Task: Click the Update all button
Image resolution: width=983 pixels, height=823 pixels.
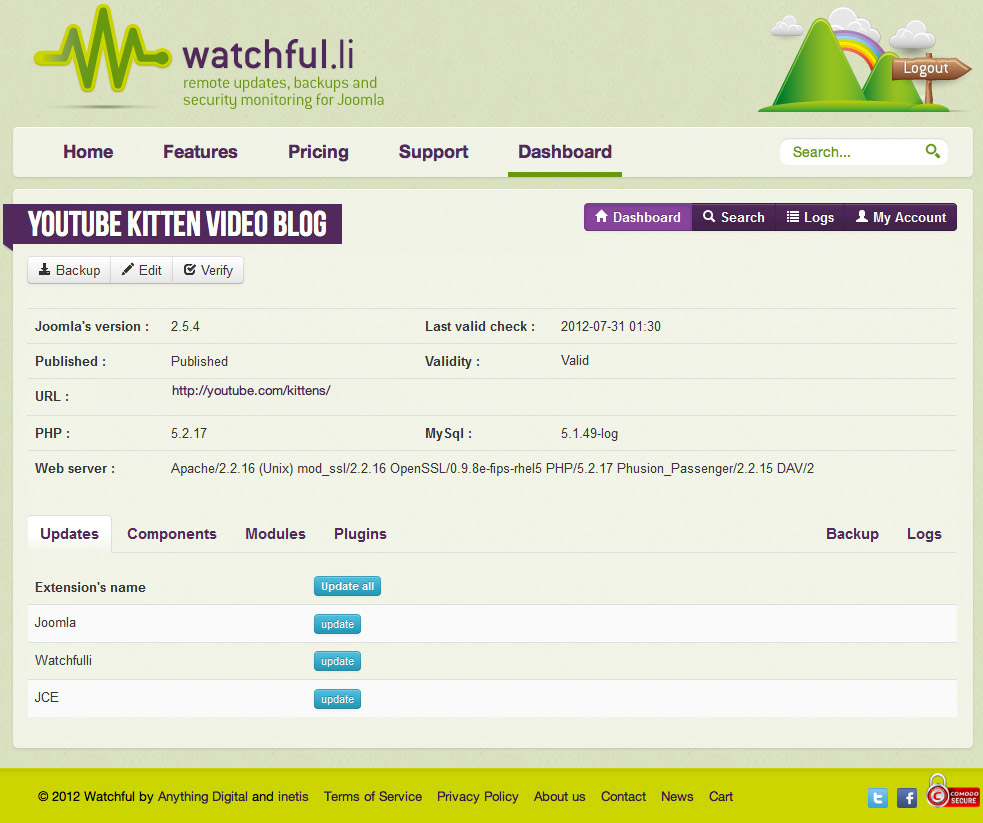Action: 347,586
